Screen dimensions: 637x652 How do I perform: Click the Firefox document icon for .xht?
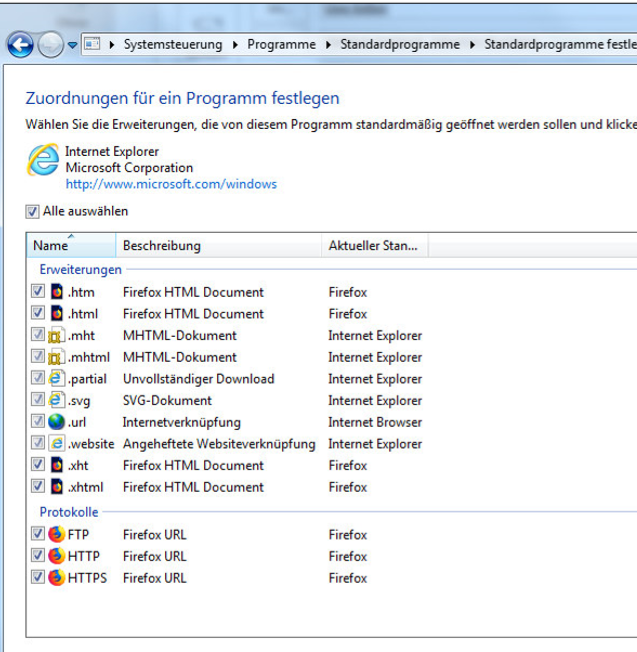57,464
